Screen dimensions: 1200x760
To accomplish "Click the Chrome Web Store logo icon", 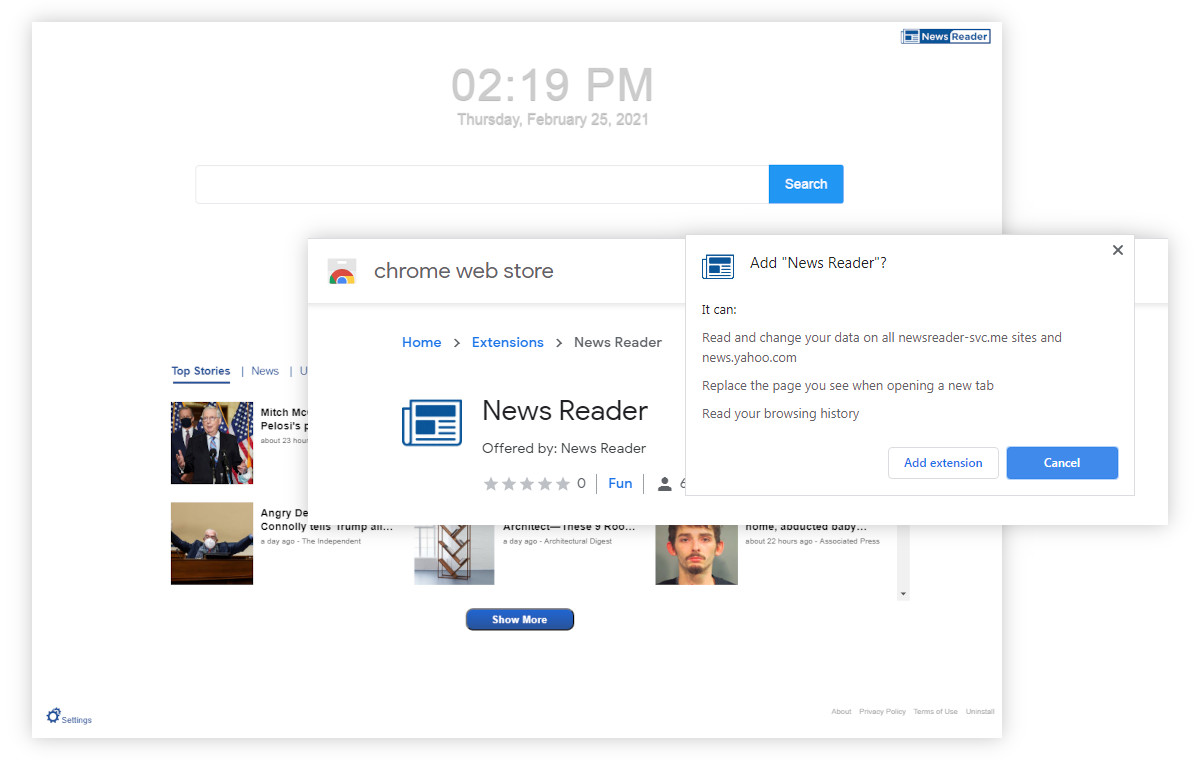I will point(342,270).
